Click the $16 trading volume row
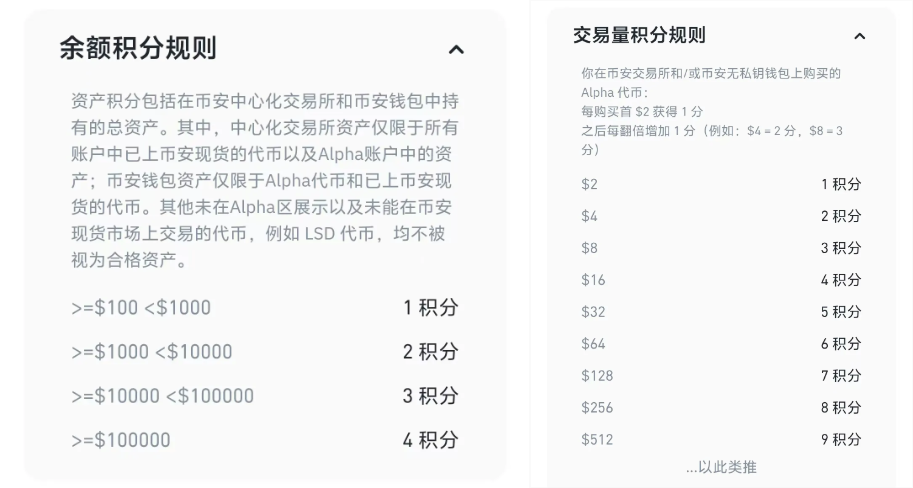This screenshot has height=488, width=913. 593,280
